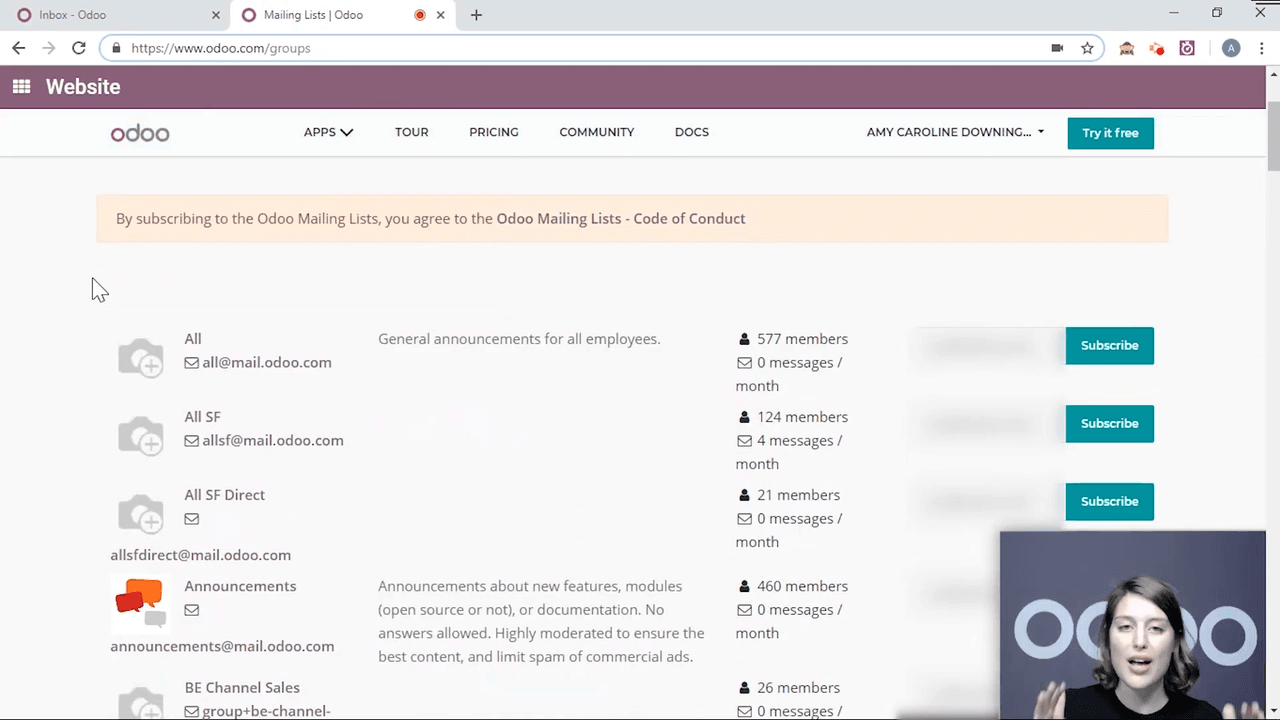
Task: Click the Announcements speech bubble image
Action: pyautogui.click(x=139, y=602)
